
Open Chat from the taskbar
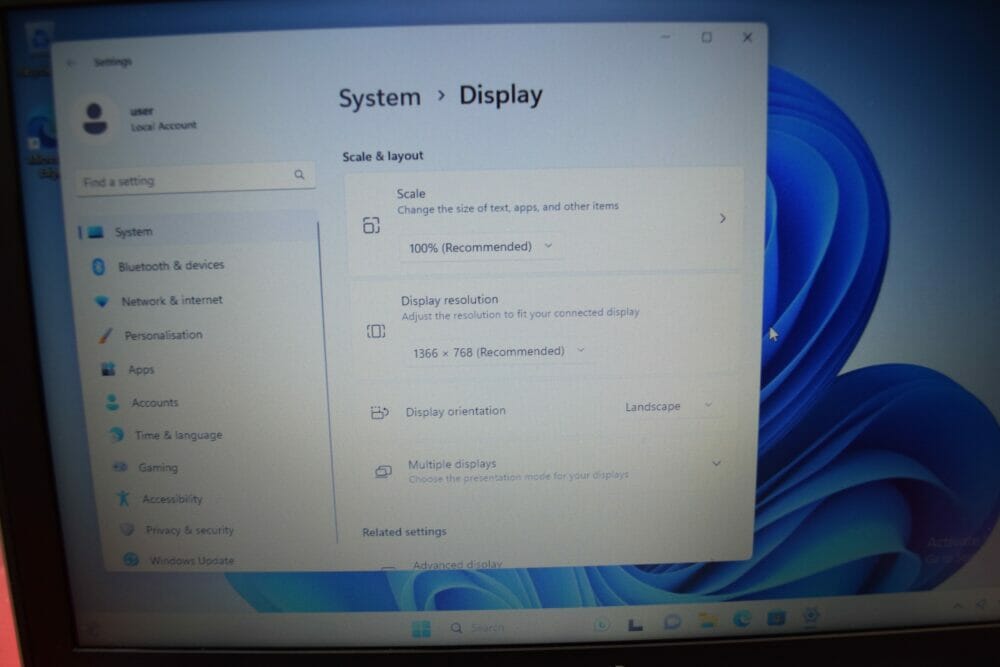672,622
